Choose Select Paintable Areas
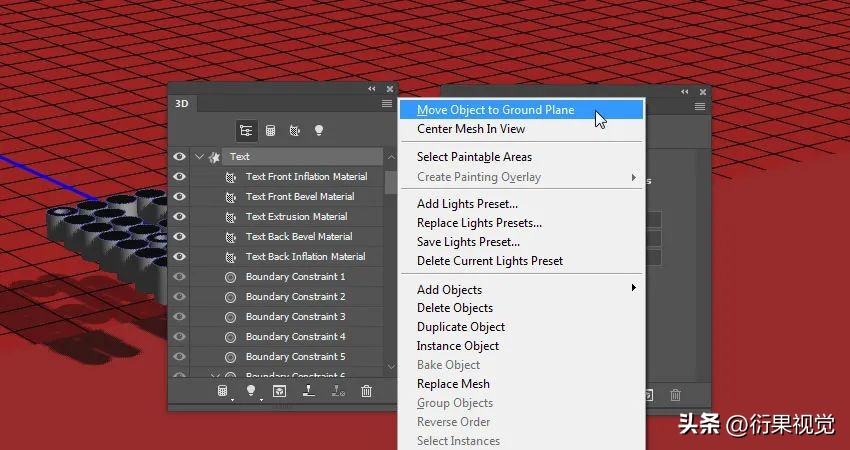The image size is (850, 450). (521, 157)
